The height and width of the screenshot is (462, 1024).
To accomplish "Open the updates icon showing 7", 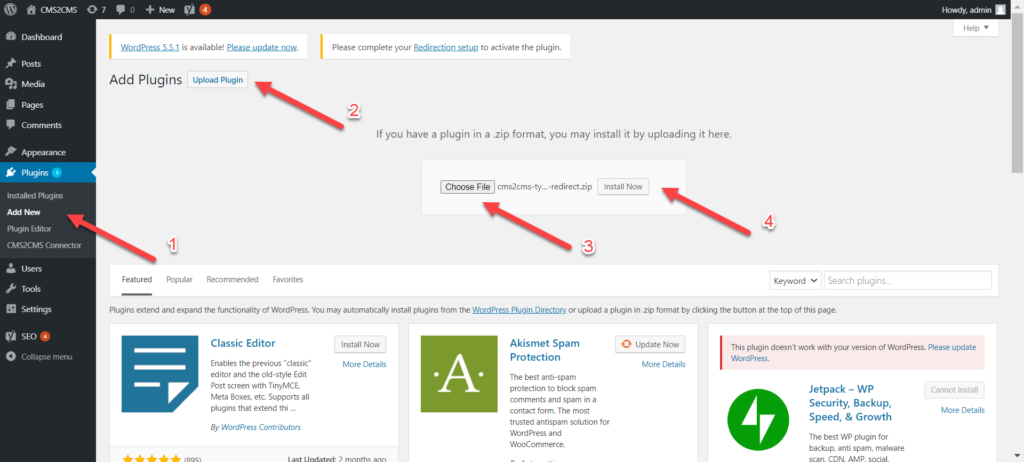I will 91,10.
